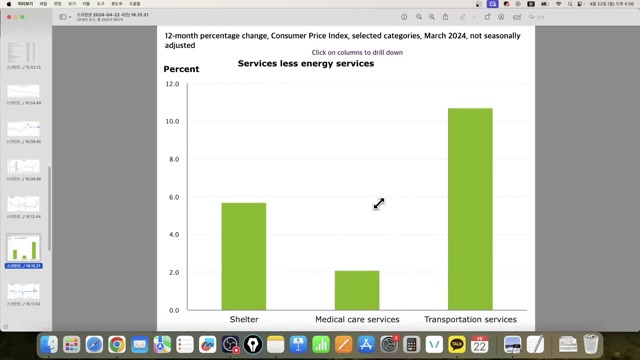This screenshot has width=640, height=360.
Task: Click the green Shelter bar in chart
Action: pyautogui.click(x=244, y=256)
